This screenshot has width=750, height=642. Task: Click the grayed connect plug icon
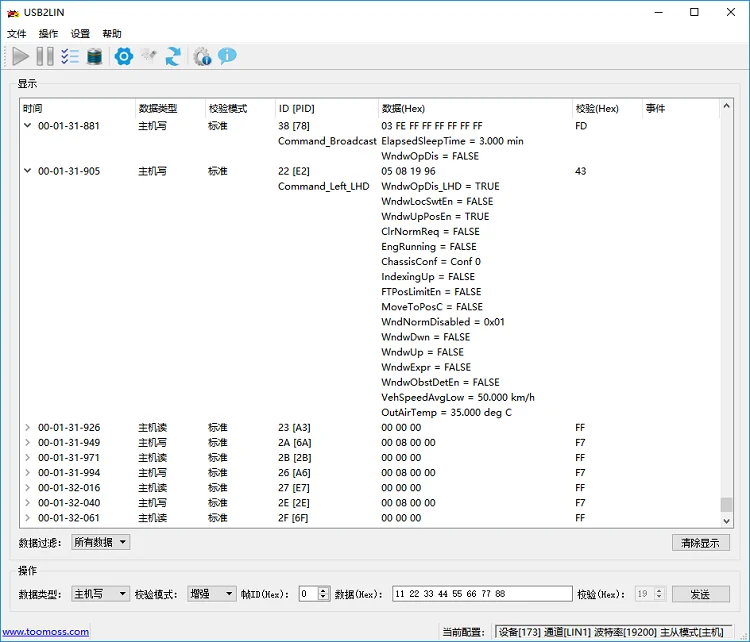(149, 56)
